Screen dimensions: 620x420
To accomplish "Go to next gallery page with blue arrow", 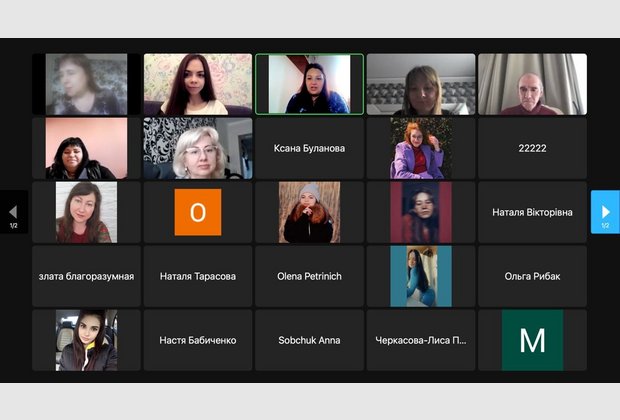I will coord(605,212).
